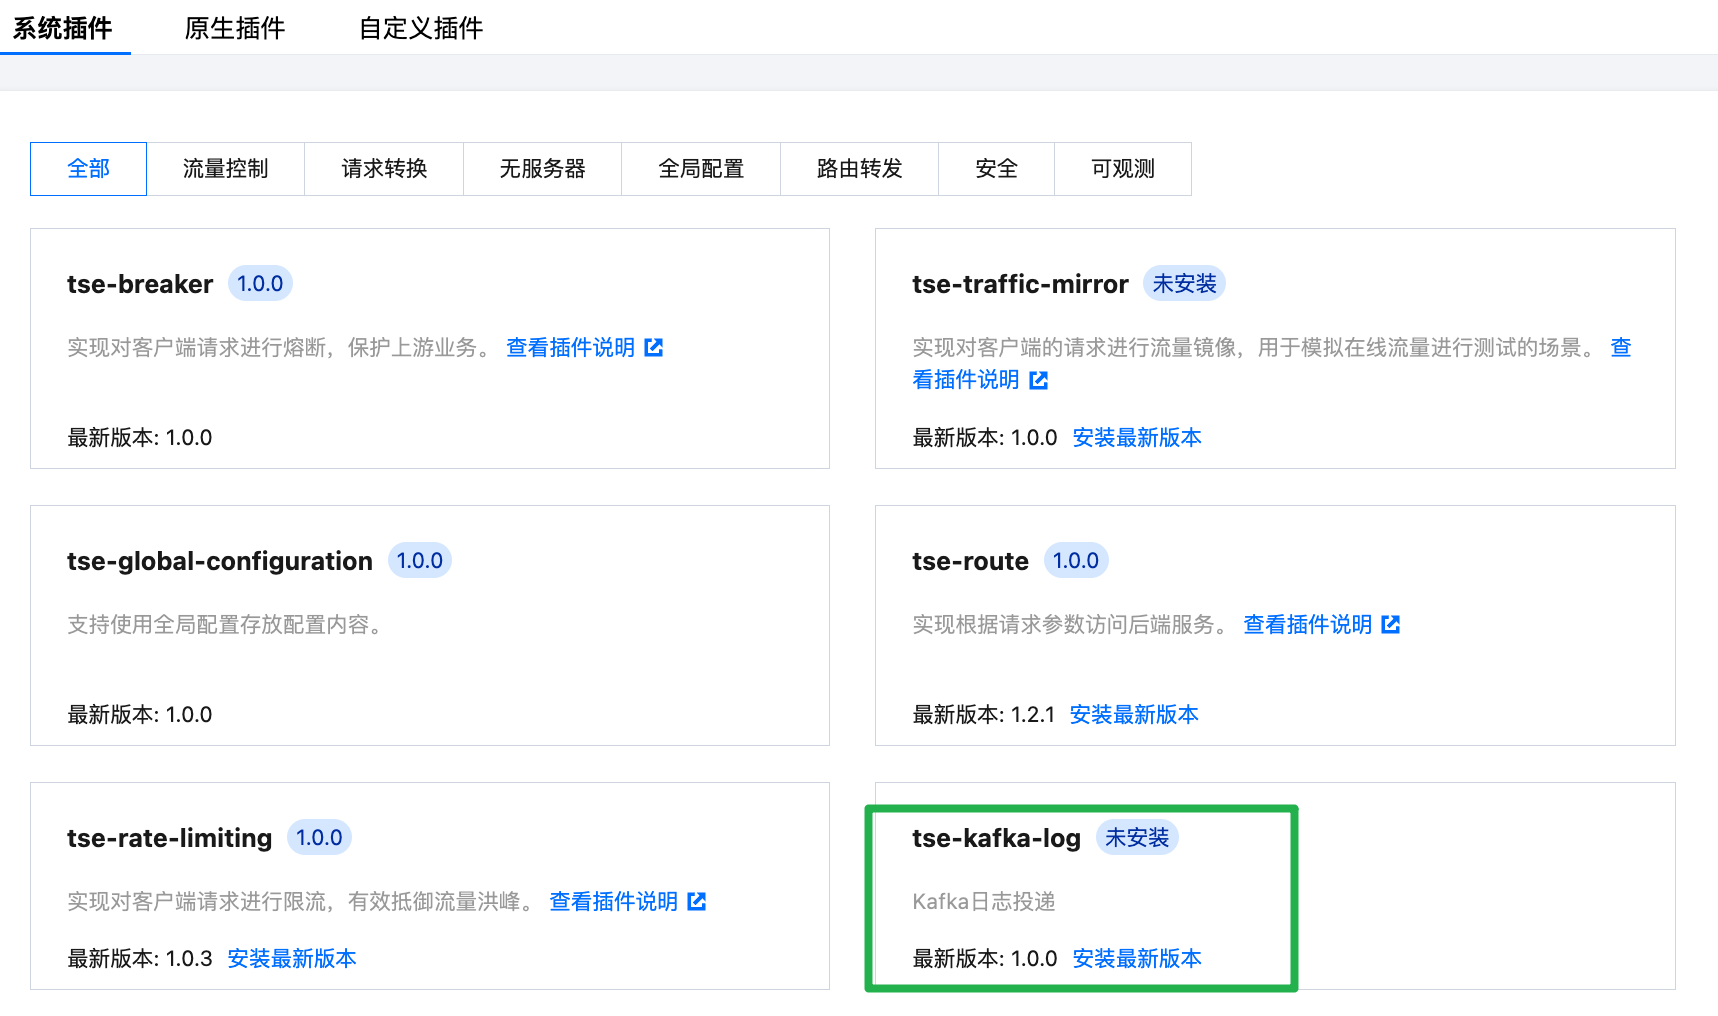This screenshot has width=1718, height=1016.
Task: Open the 原生插件 tab
Action: pyautogui.click(x=235, y=28)
